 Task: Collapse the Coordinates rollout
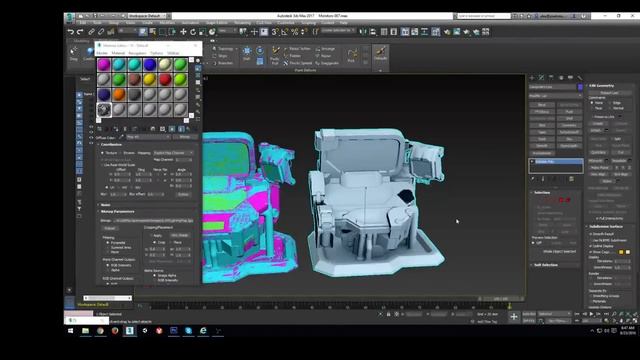pyautogui.click(x=111, y=144)
